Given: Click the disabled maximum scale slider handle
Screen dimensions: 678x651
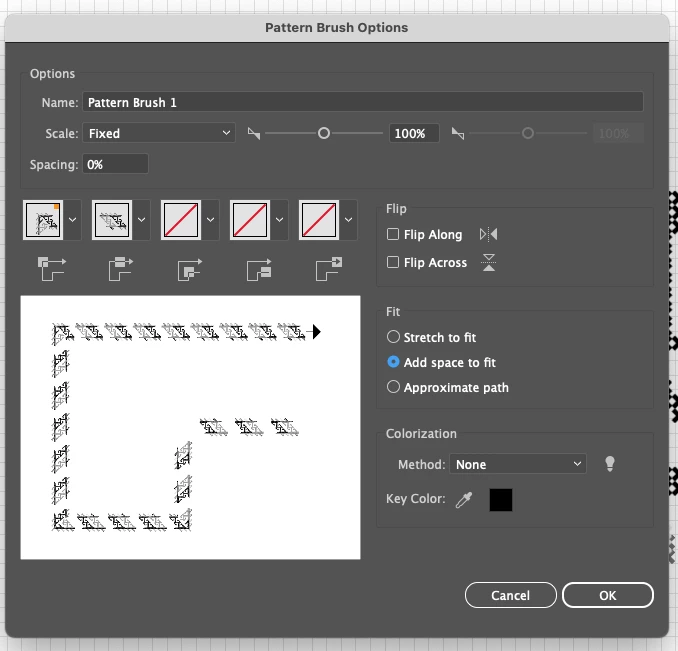Looking at the screenshot, I should [x=528, y=133].
